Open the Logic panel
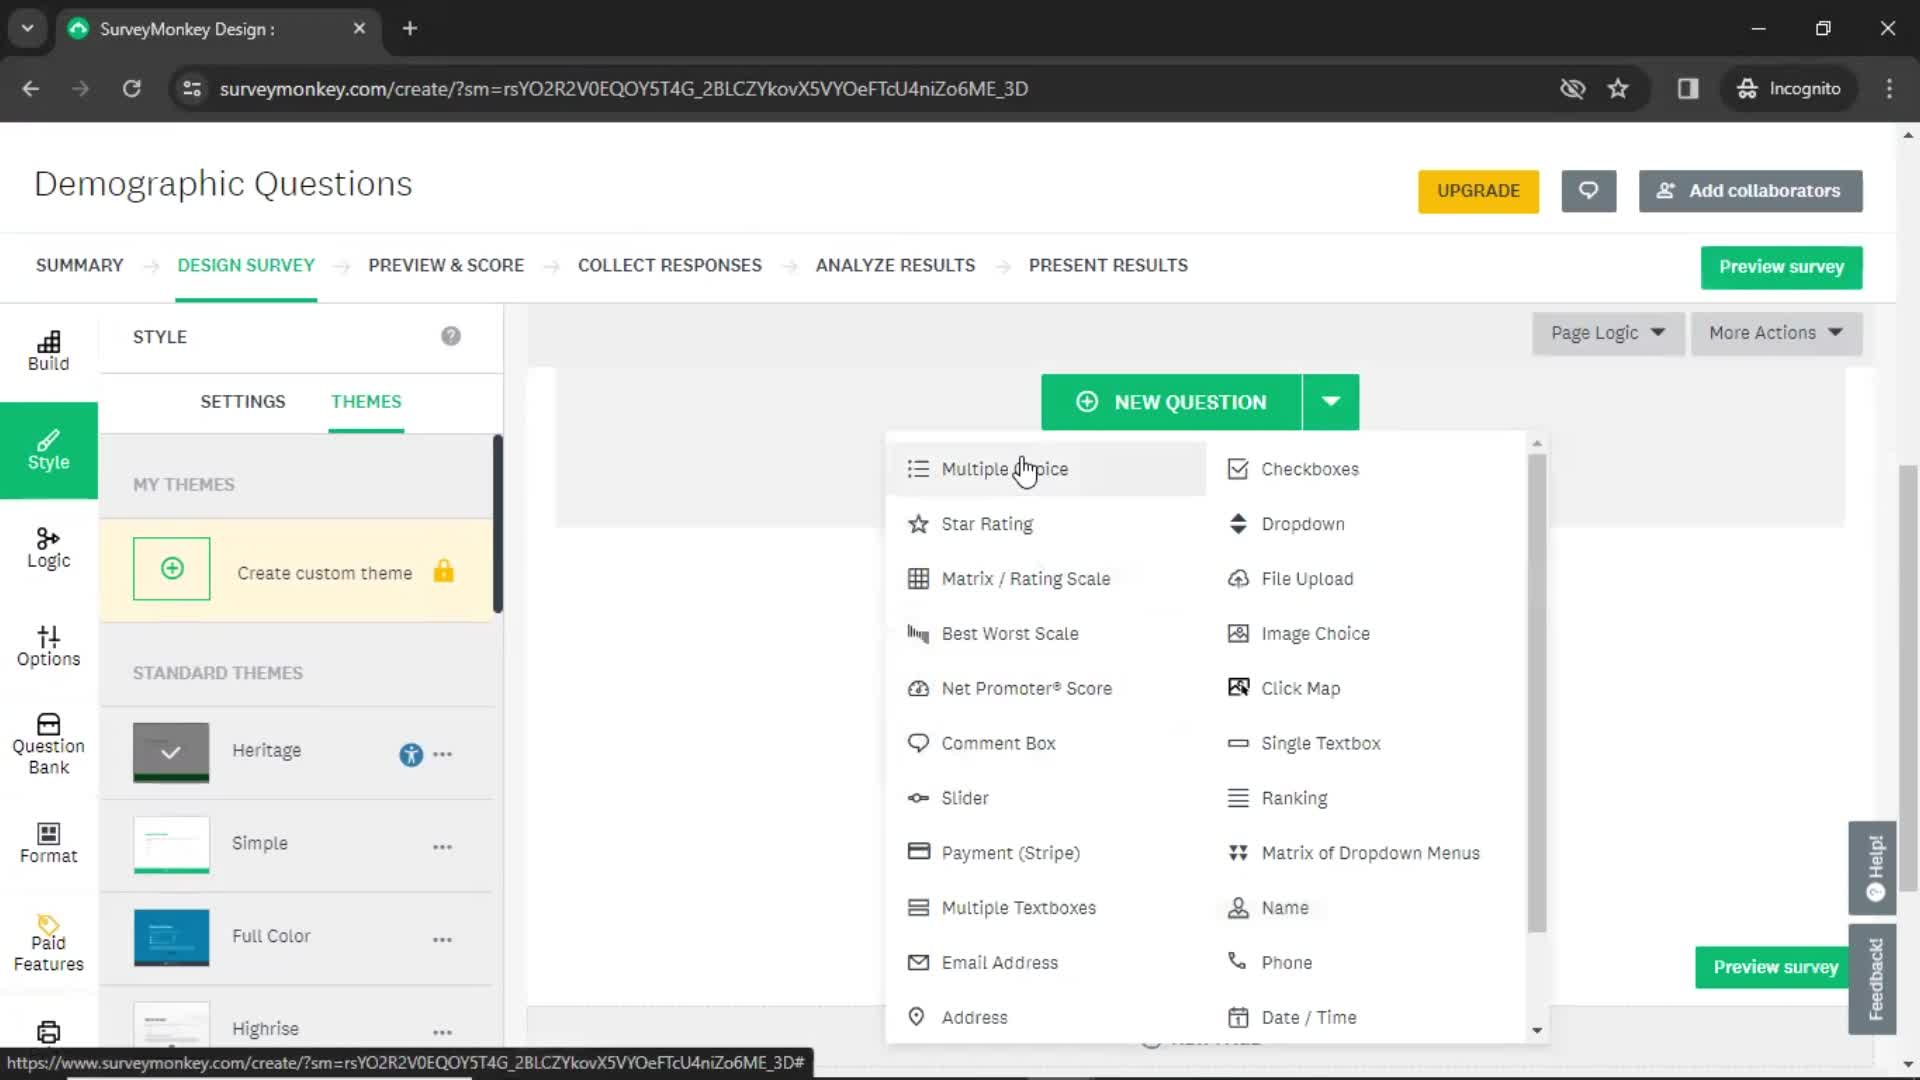 coord(49,546)
